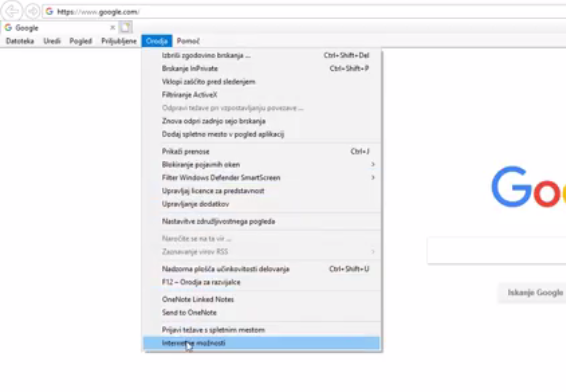Open the Pomoč menu
Screen dimensions: 566x392
click(188, 41)
